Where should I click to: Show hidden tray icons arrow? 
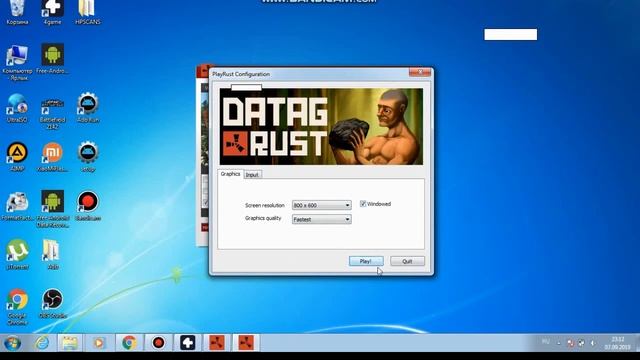559,343
